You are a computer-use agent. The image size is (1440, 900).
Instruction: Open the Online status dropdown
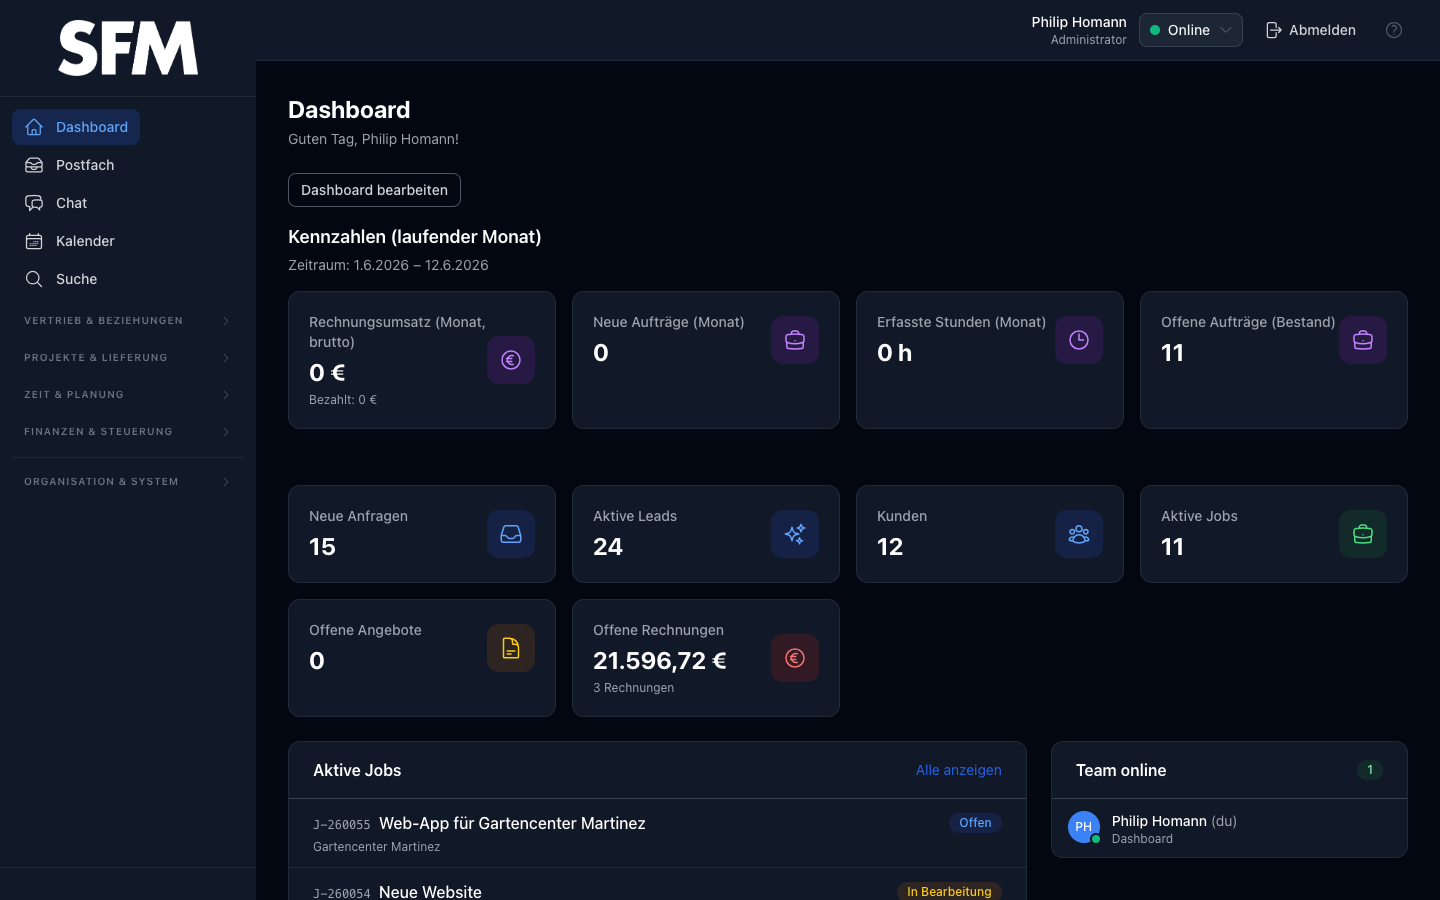[1191, 30]
